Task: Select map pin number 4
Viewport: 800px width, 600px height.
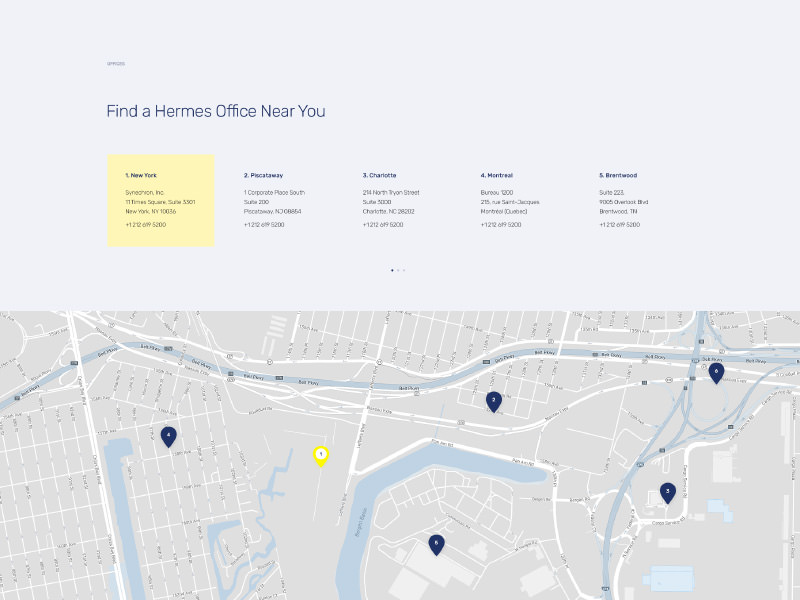Action: click(169, 435)
